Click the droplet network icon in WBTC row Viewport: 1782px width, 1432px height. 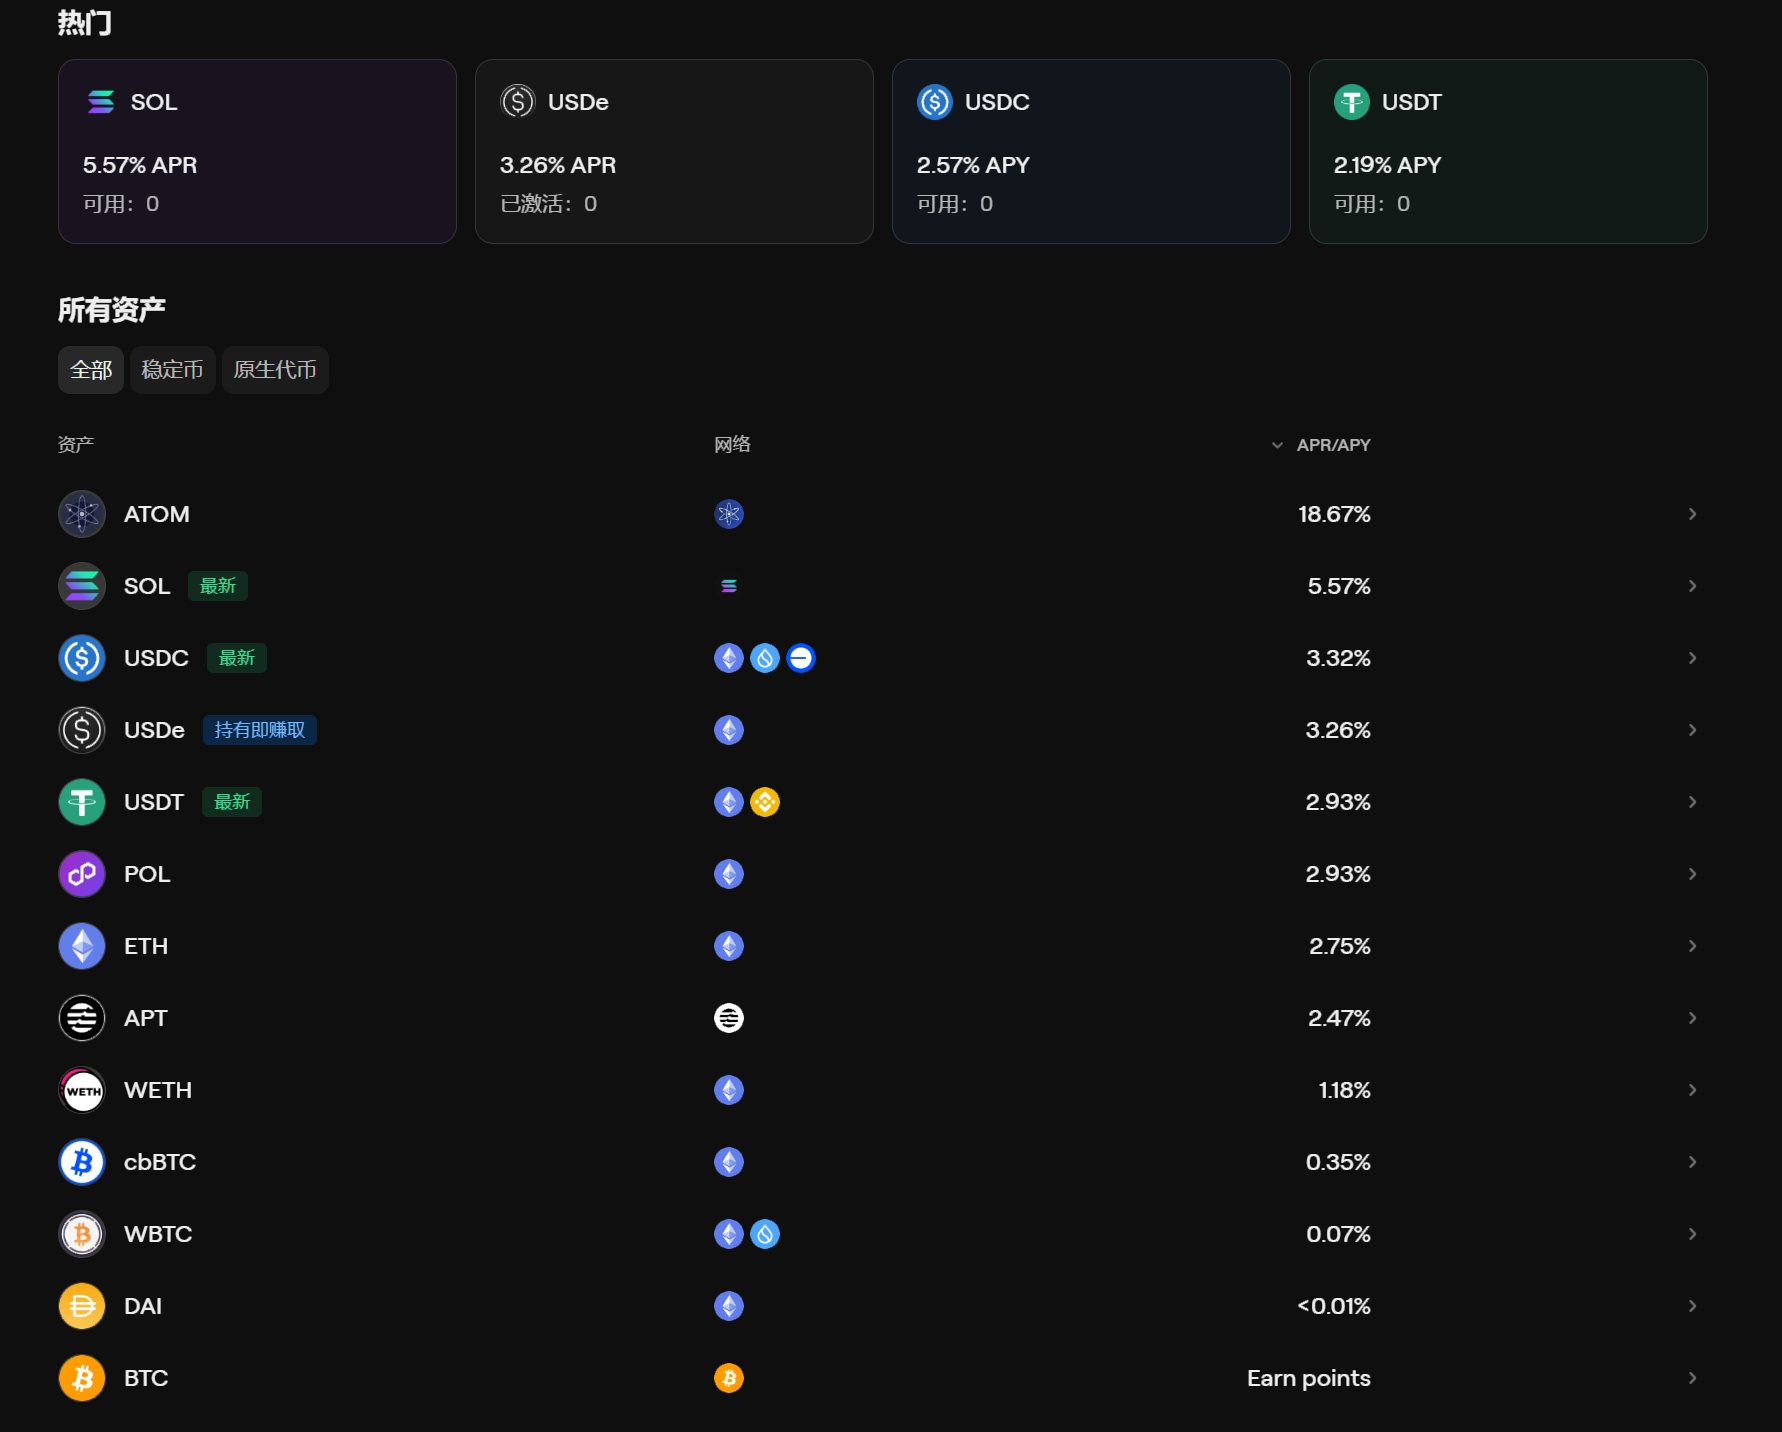[765, 1234]
